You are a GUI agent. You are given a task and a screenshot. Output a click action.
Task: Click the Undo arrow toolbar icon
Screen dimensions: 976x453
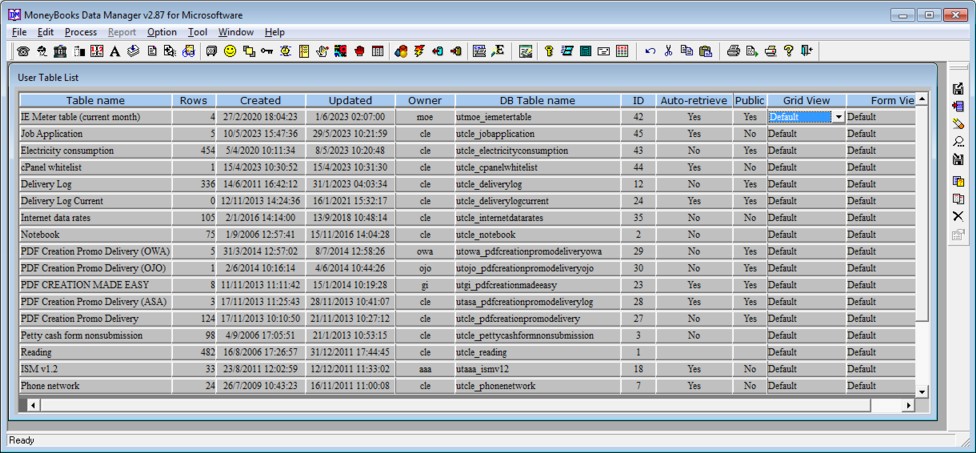tap(650, 51)
